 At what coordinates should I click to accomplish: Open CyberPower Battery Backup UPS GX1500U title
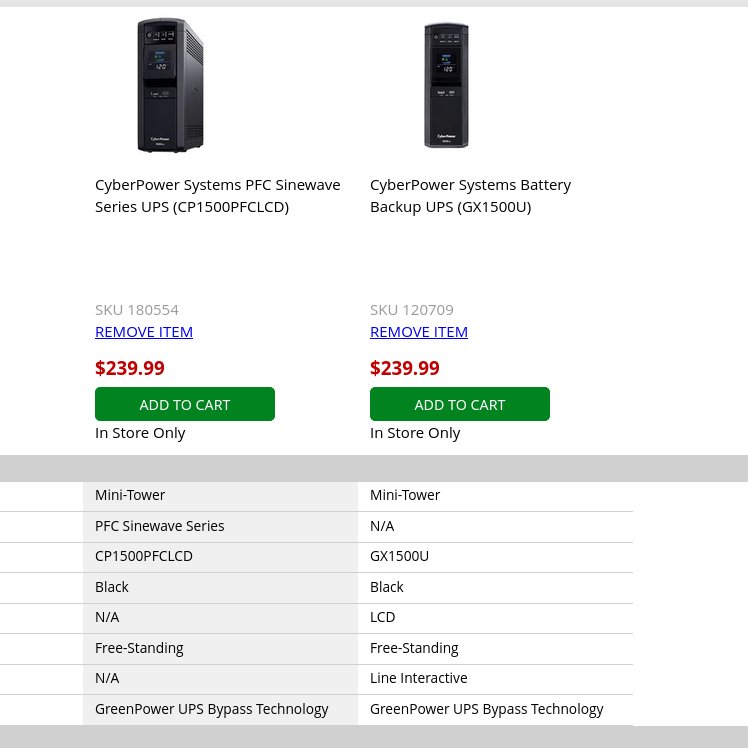click(x=470, y=196)
